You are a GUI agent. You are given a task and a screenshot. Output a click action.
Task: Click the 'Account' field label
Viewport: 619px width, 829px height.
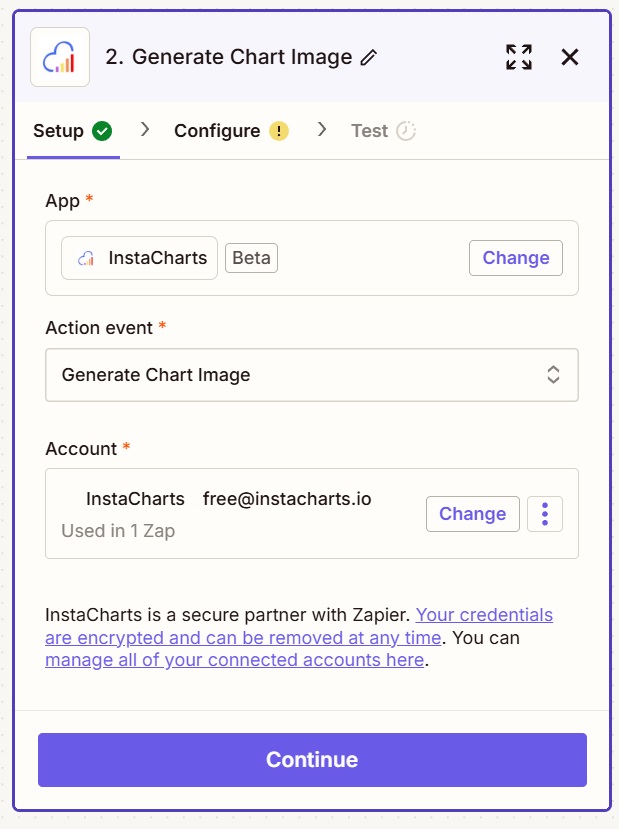pos(81,449)
